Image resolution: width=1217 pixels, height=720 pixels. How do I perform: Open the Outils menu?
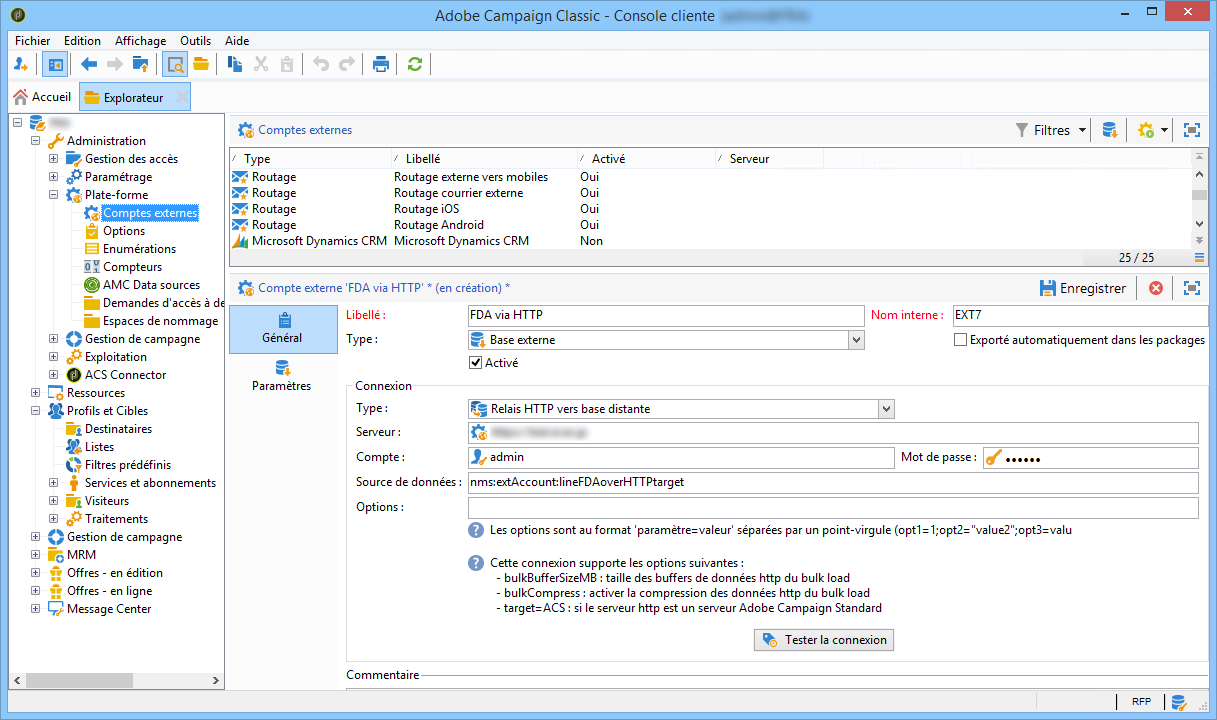(196, 41)
